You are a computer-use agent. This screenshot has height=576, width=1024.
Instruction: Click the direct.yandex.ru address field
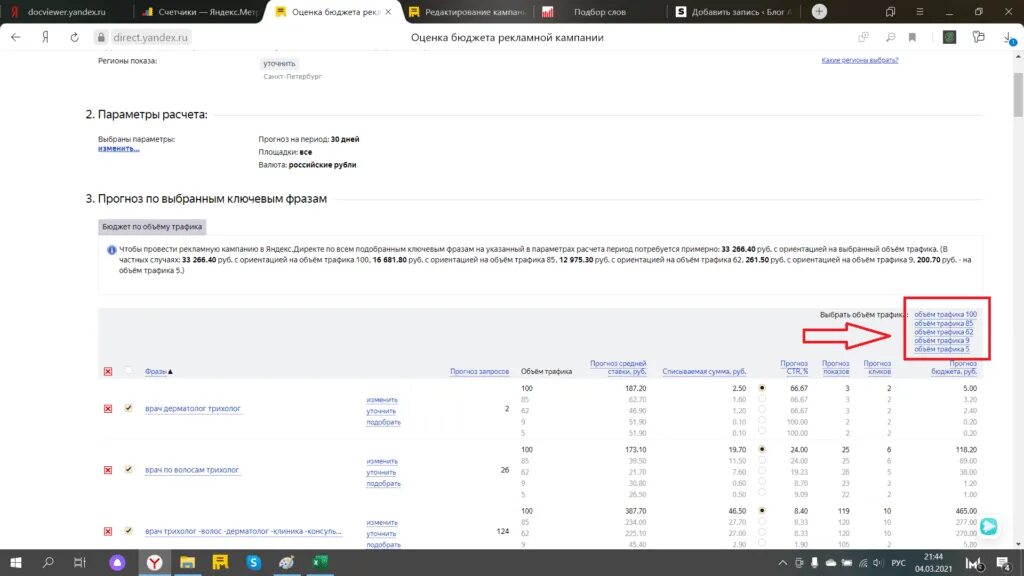click(150, 38)
